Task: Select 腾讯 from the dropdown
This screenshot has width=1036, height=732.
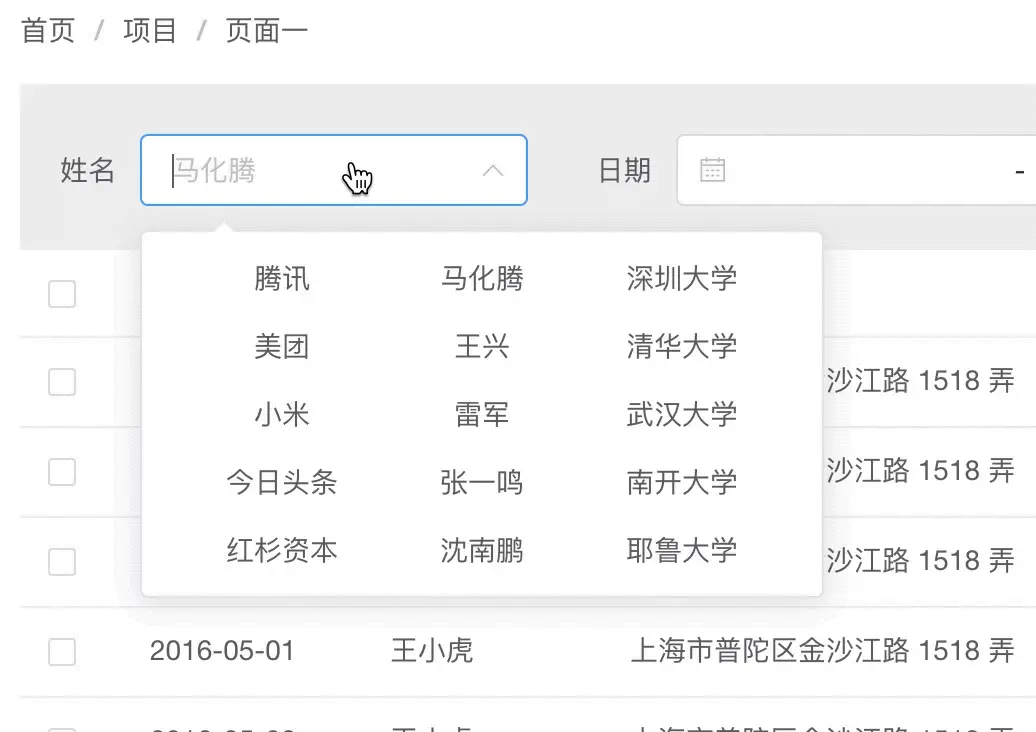Action: [x=282, y=279]
